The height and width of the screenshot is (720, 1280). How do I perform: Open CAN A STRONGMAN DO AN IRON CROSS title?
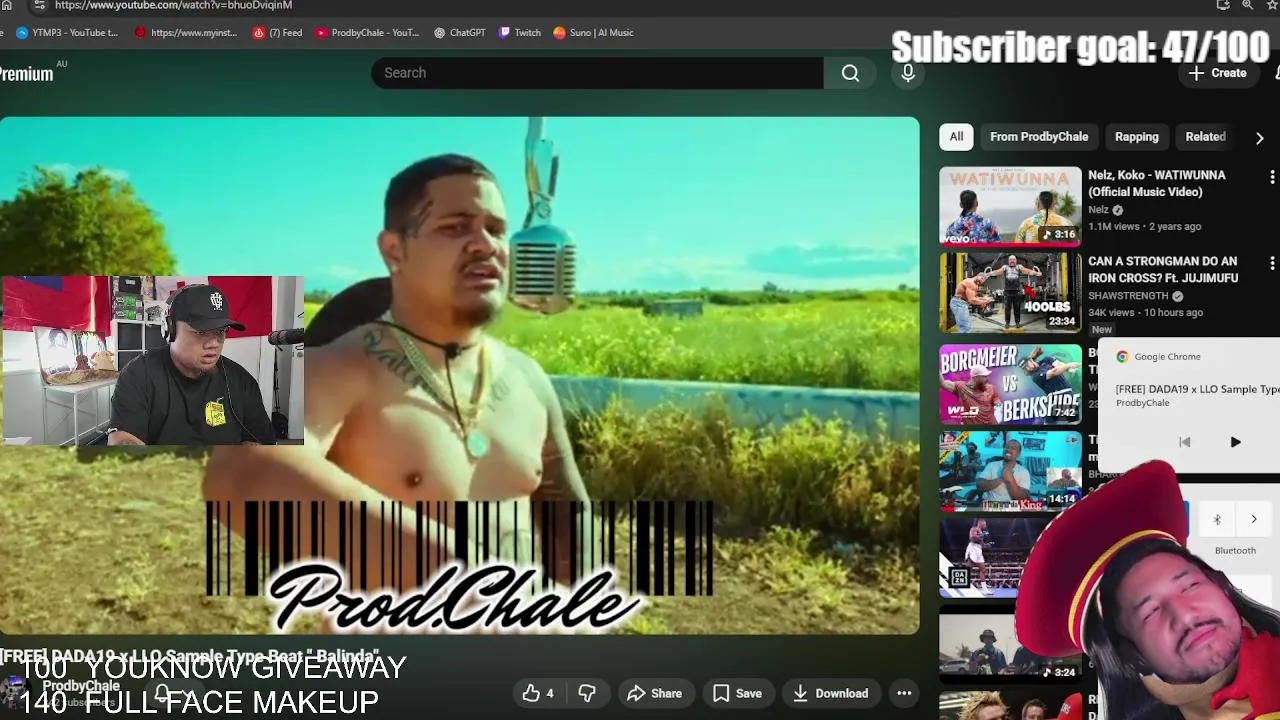(x=1163, y=269)
